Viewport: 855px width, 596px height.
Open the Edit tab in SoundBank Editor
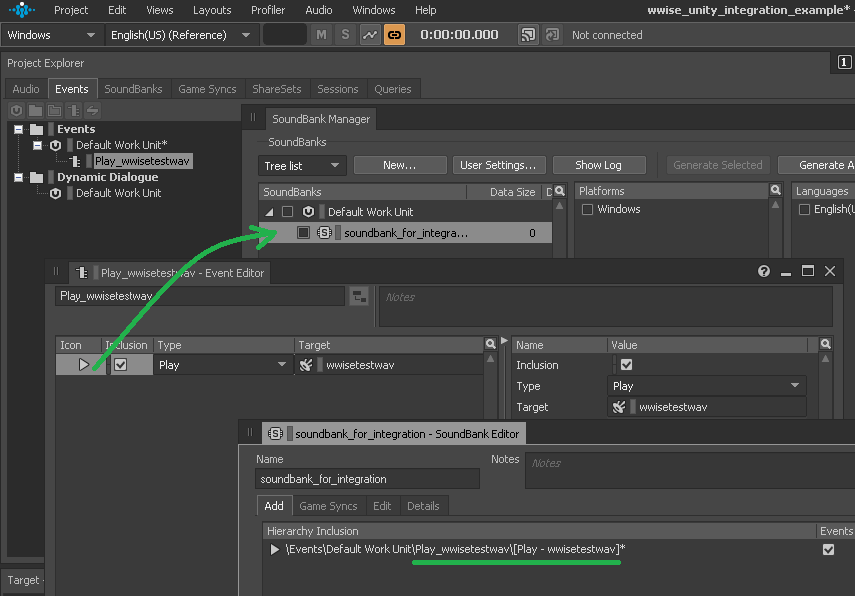382,506
